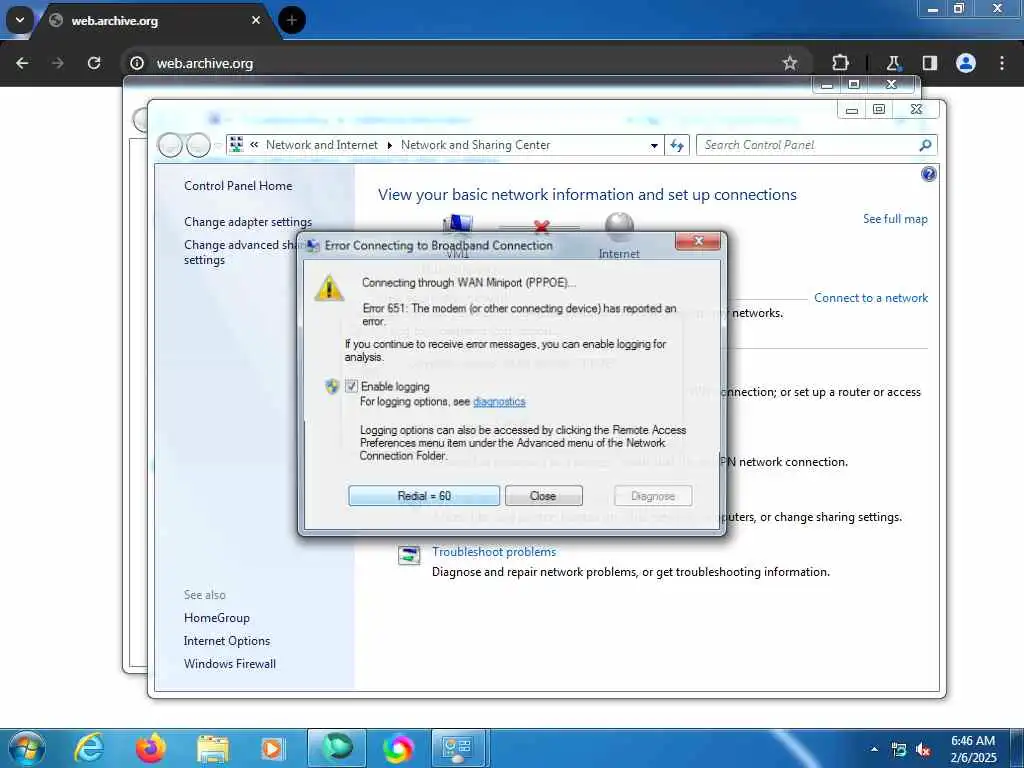Click the dialog title bar connection icon
1024x768 pixels.
coord(313,246)
